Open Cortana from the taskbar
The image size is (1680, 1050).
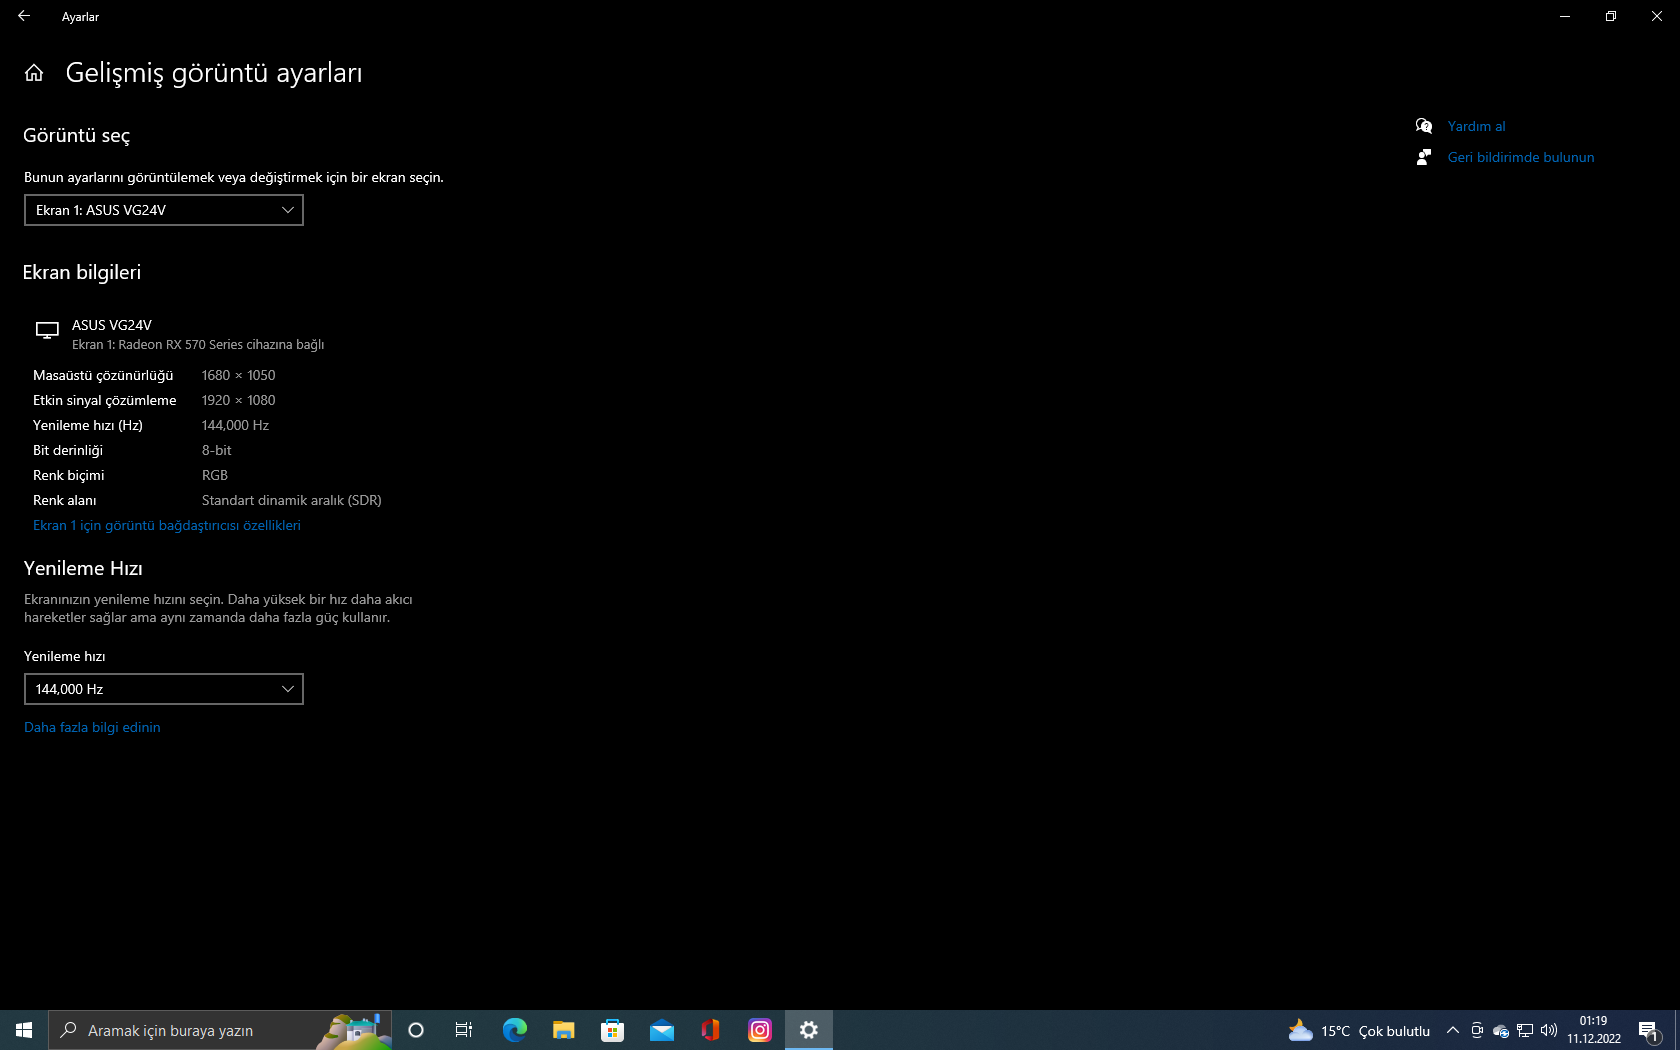(x=416, y=1030)
